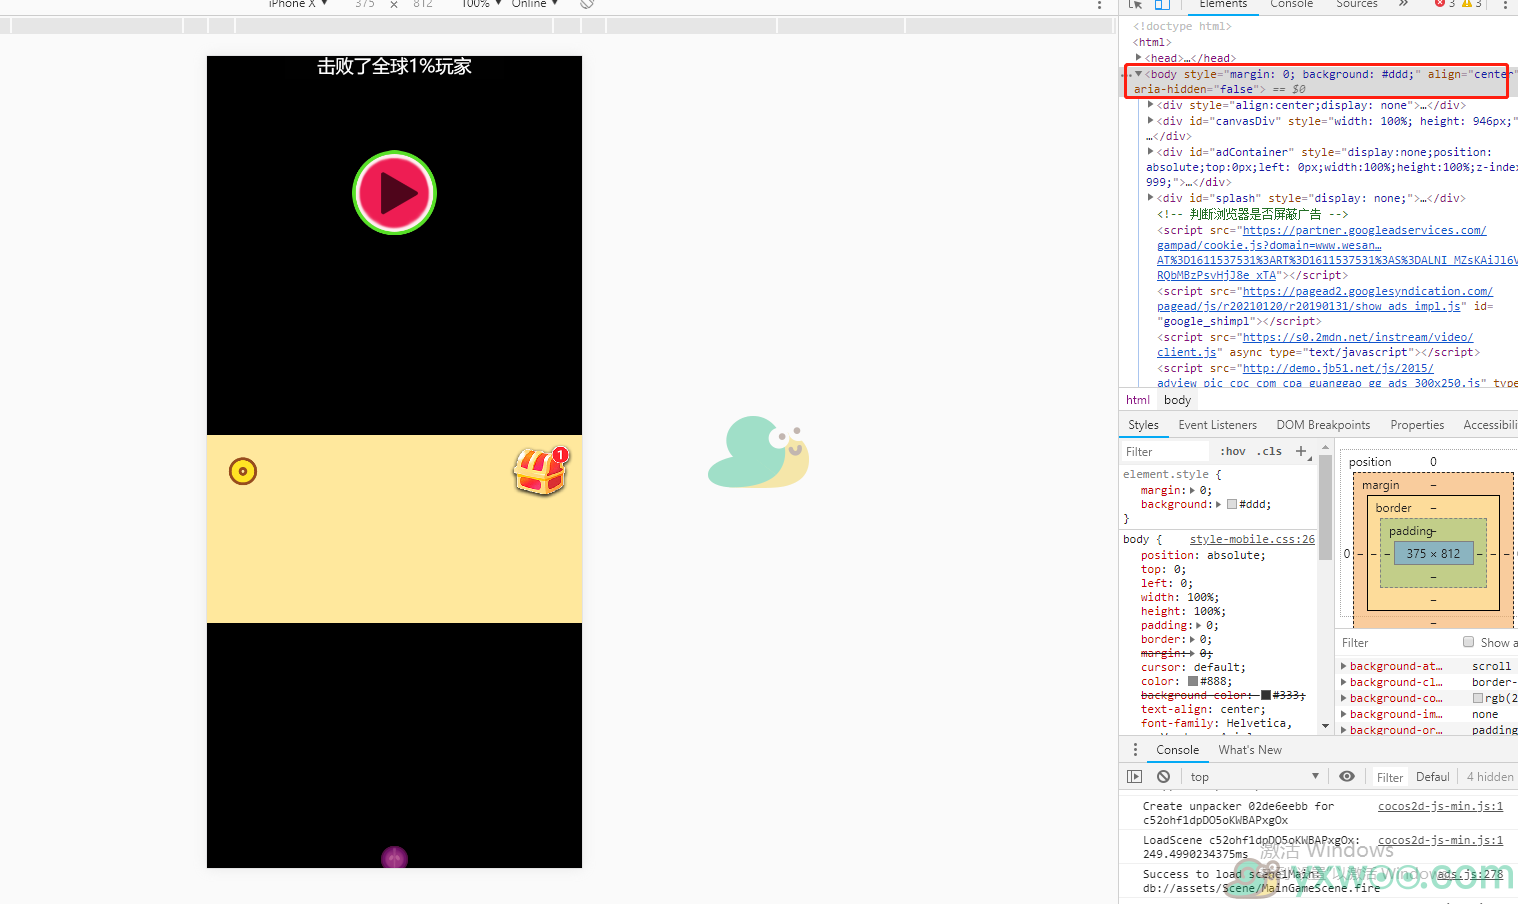The image size is (1518, 904).
Task: Open the 100% zoom dropdown
Action: click(x=481, y=4)
